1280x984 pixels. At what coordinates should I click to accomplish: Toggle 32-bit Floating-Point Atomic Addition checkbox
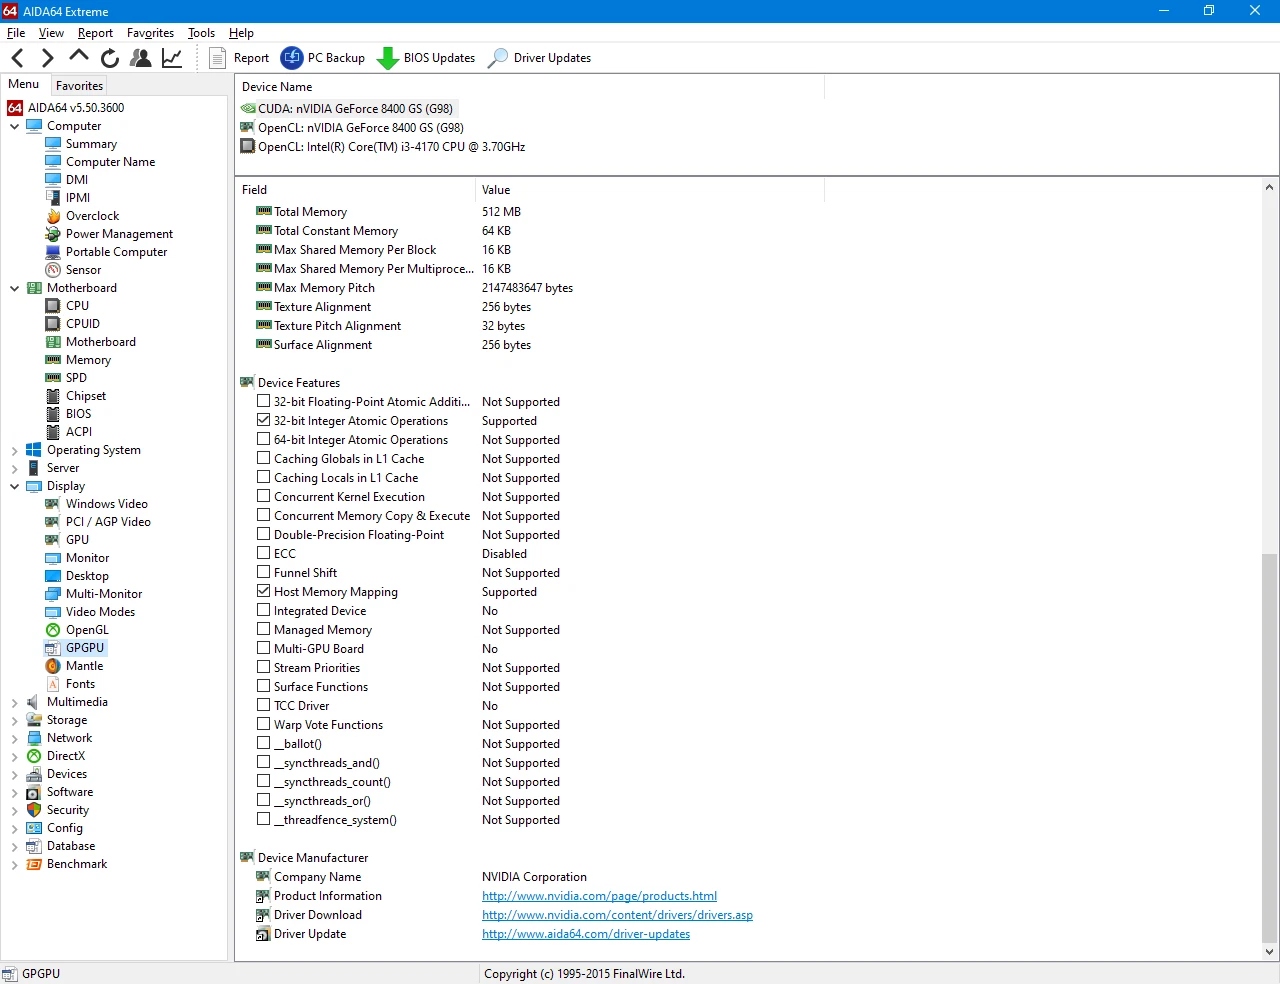pyautogui.click(x=264, y=401)
